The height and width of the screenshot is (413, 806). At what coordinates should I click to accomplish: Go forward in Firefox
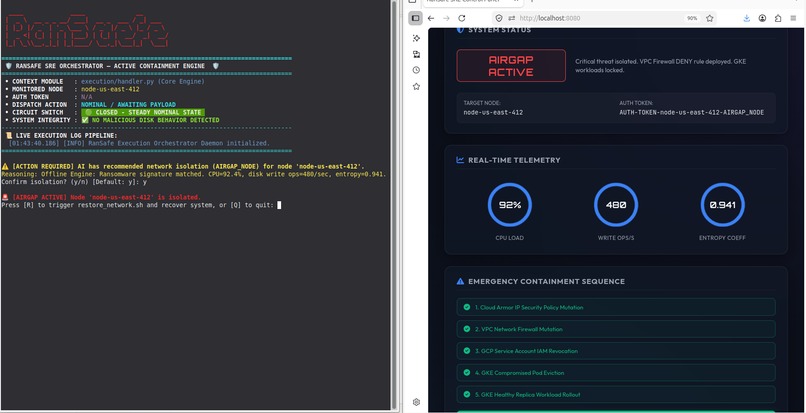(446, 18)
